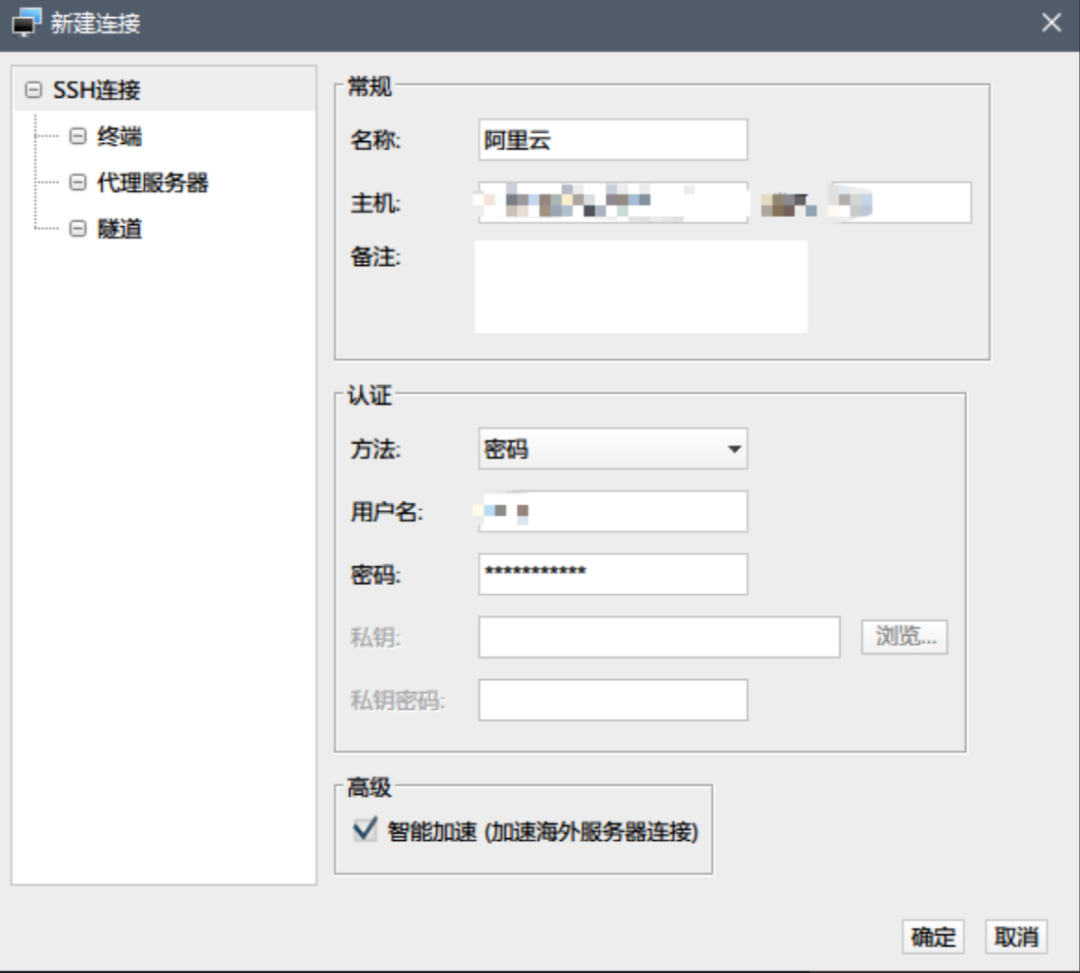Click the masked 密码 password field
Viewport: 1080px width, 973px height.
click(x=612, y=573)
